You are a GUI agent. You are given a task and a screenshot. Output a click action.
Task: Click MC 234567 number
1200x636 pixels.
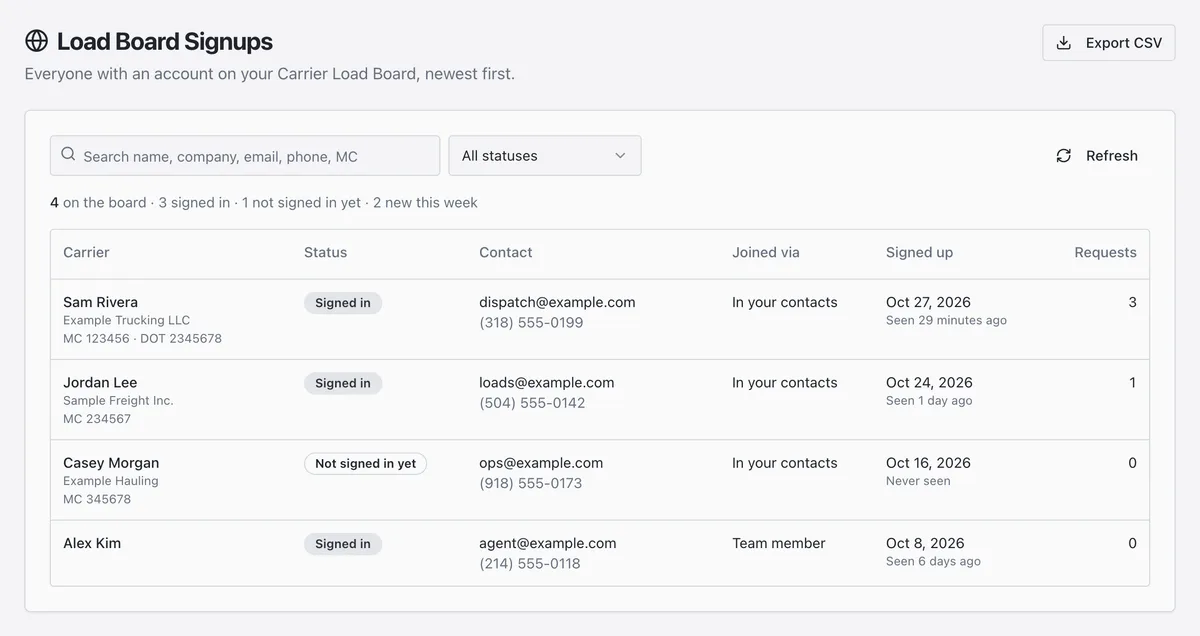(97, 419)
